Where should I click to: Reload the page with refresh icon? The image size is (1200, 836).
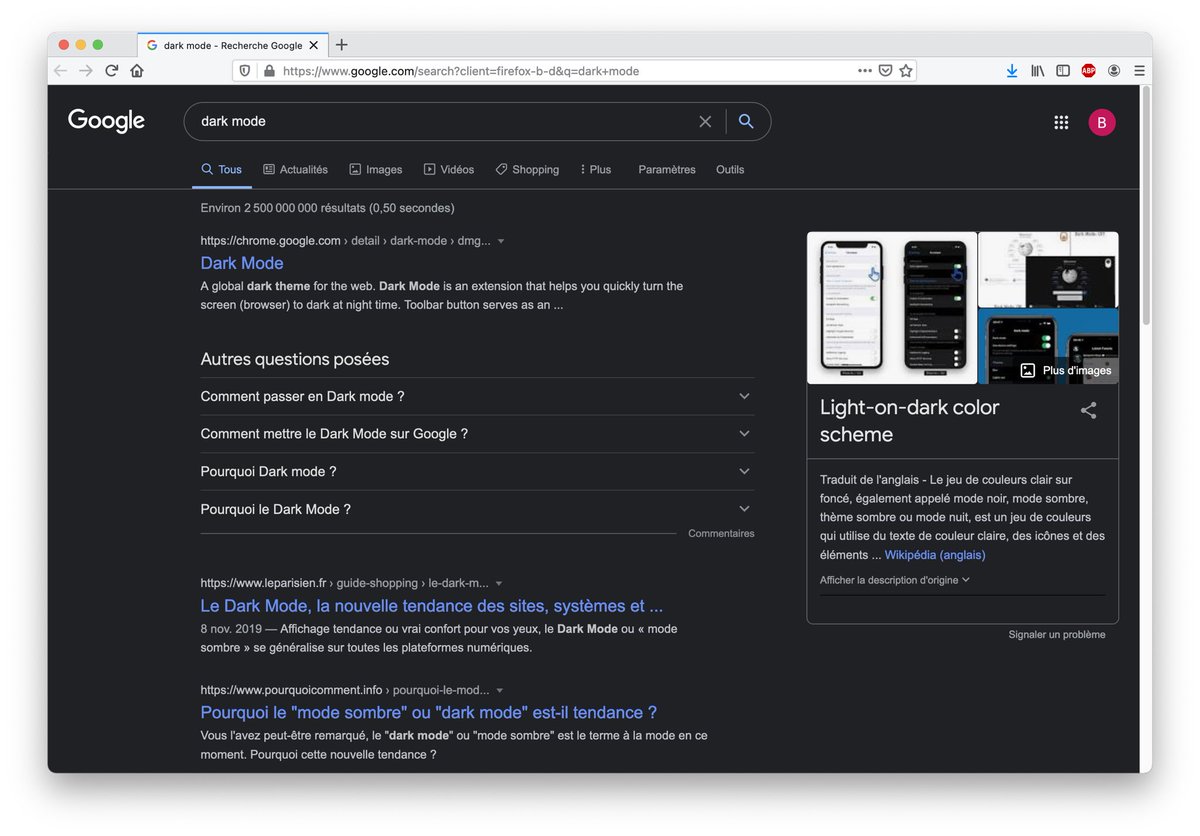point(112,71)
